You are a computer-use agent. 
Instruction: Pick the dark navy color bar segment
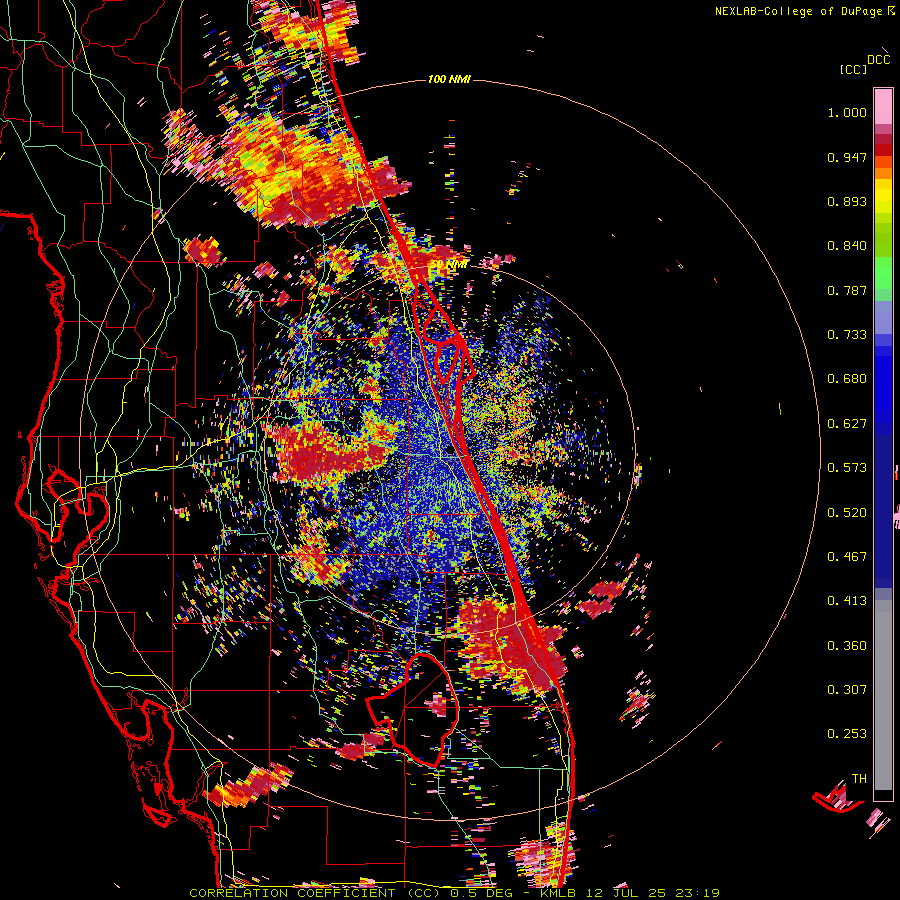point(883,511)
